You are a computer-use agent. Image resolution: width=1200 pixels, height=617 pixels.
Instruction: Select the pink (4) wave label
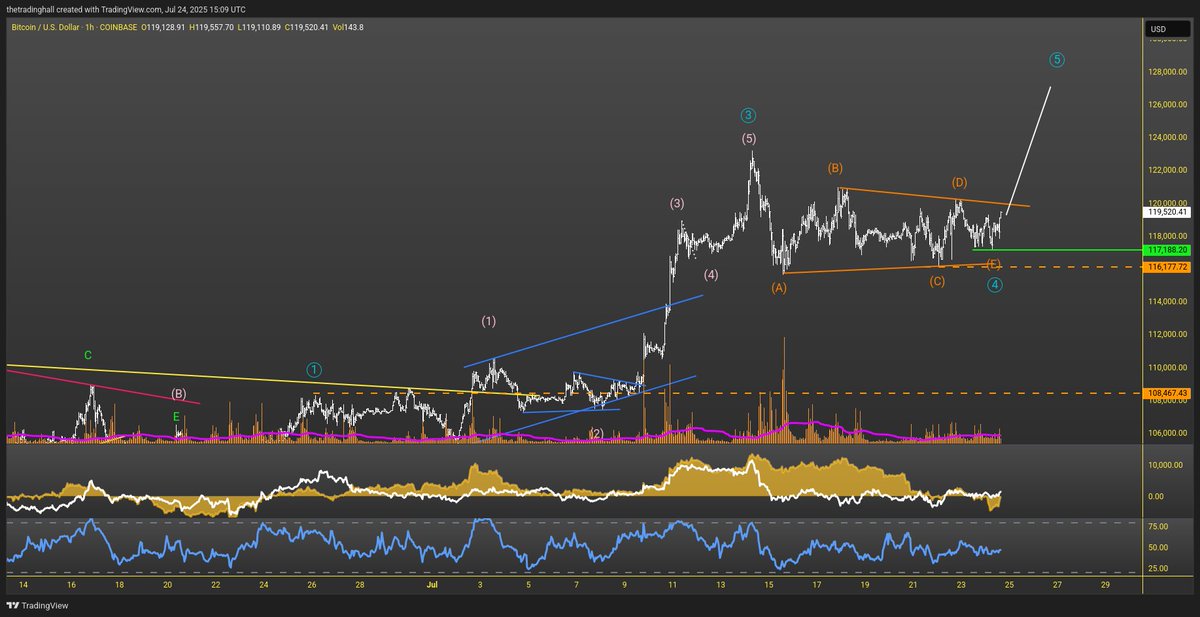pyautogui.click(x=710, y=274)
